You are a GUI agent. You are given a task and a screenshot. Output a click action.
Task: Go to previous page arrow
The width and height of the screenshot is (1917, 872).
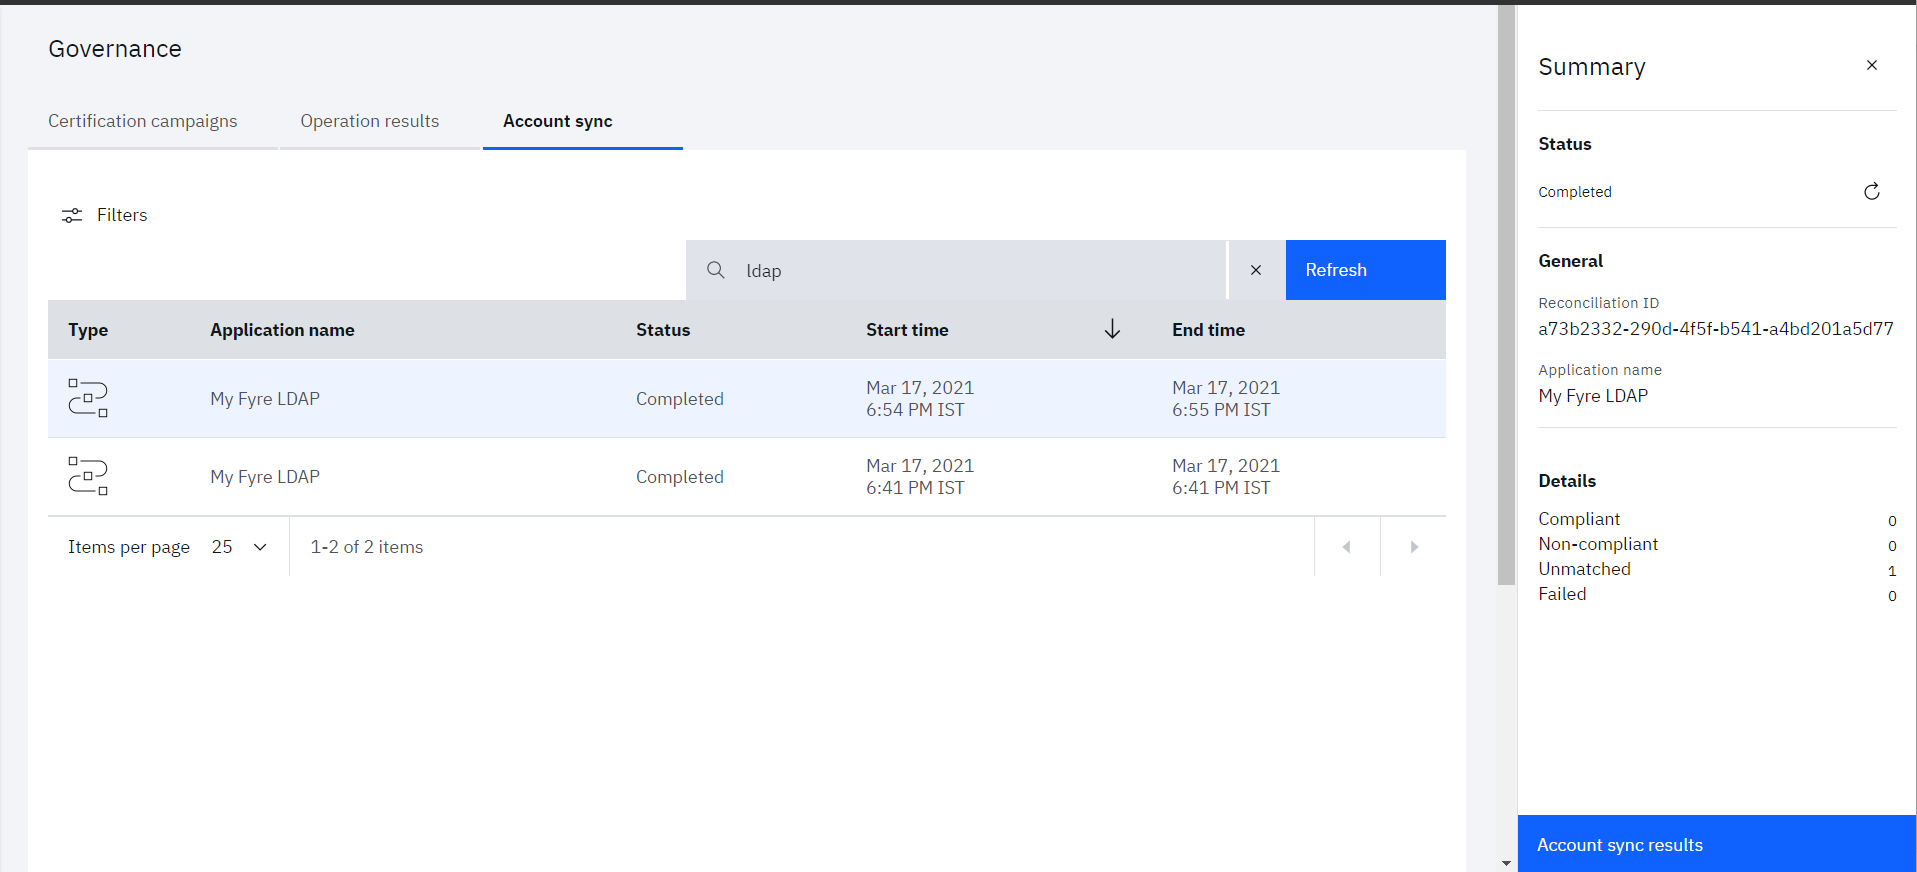(x=1347, y=547)
